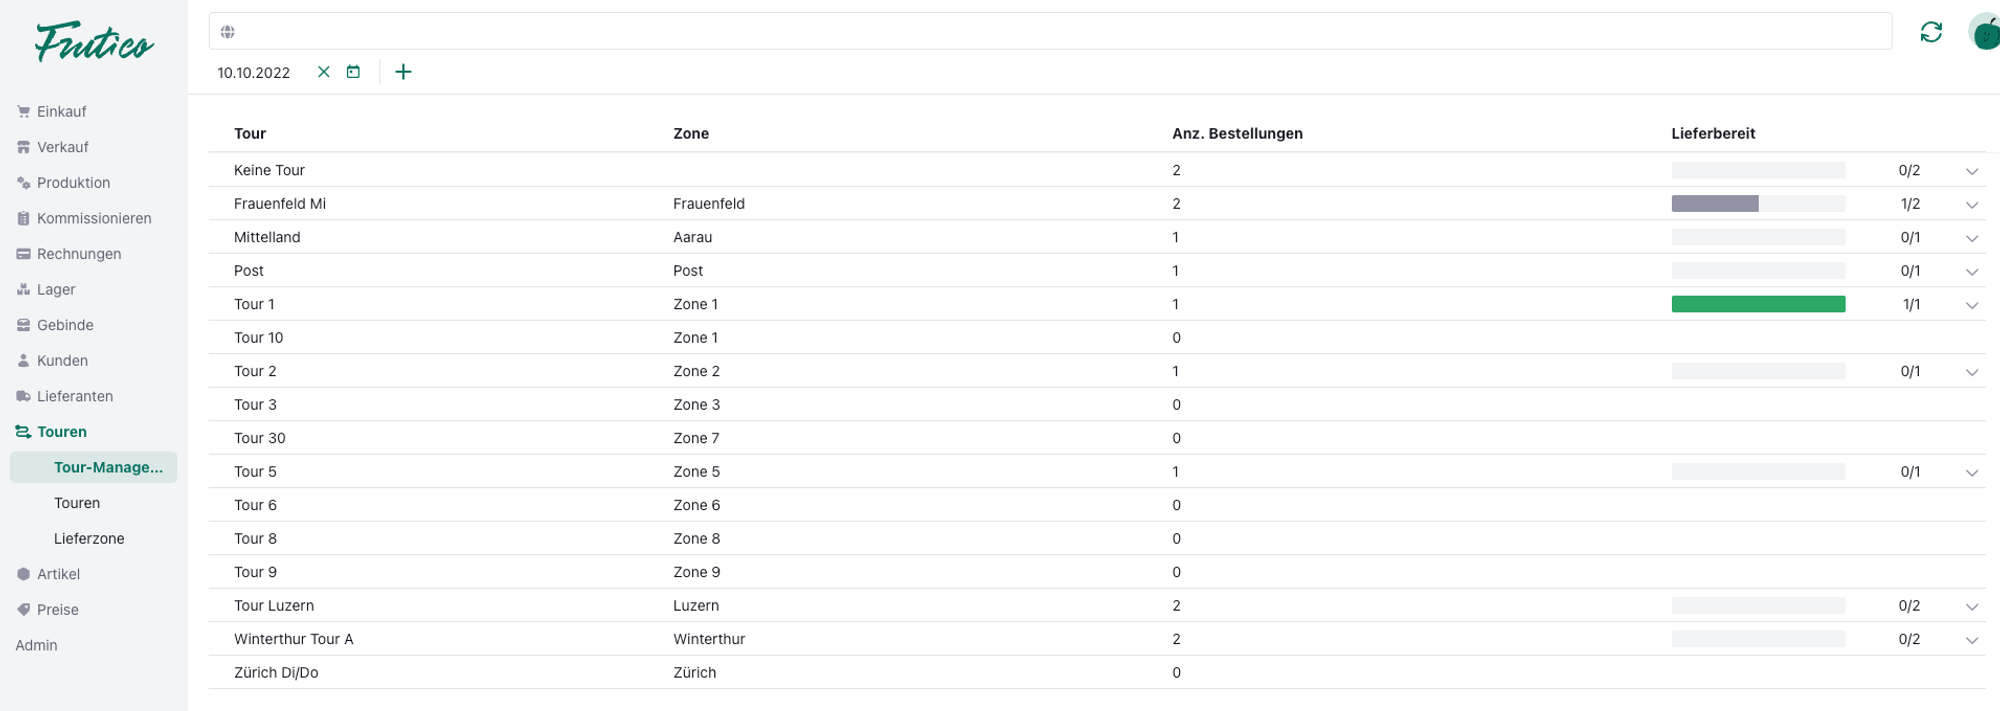Click the plus icon to add tour
This screenshot has width=2000, height=711.
click(403, 72)
